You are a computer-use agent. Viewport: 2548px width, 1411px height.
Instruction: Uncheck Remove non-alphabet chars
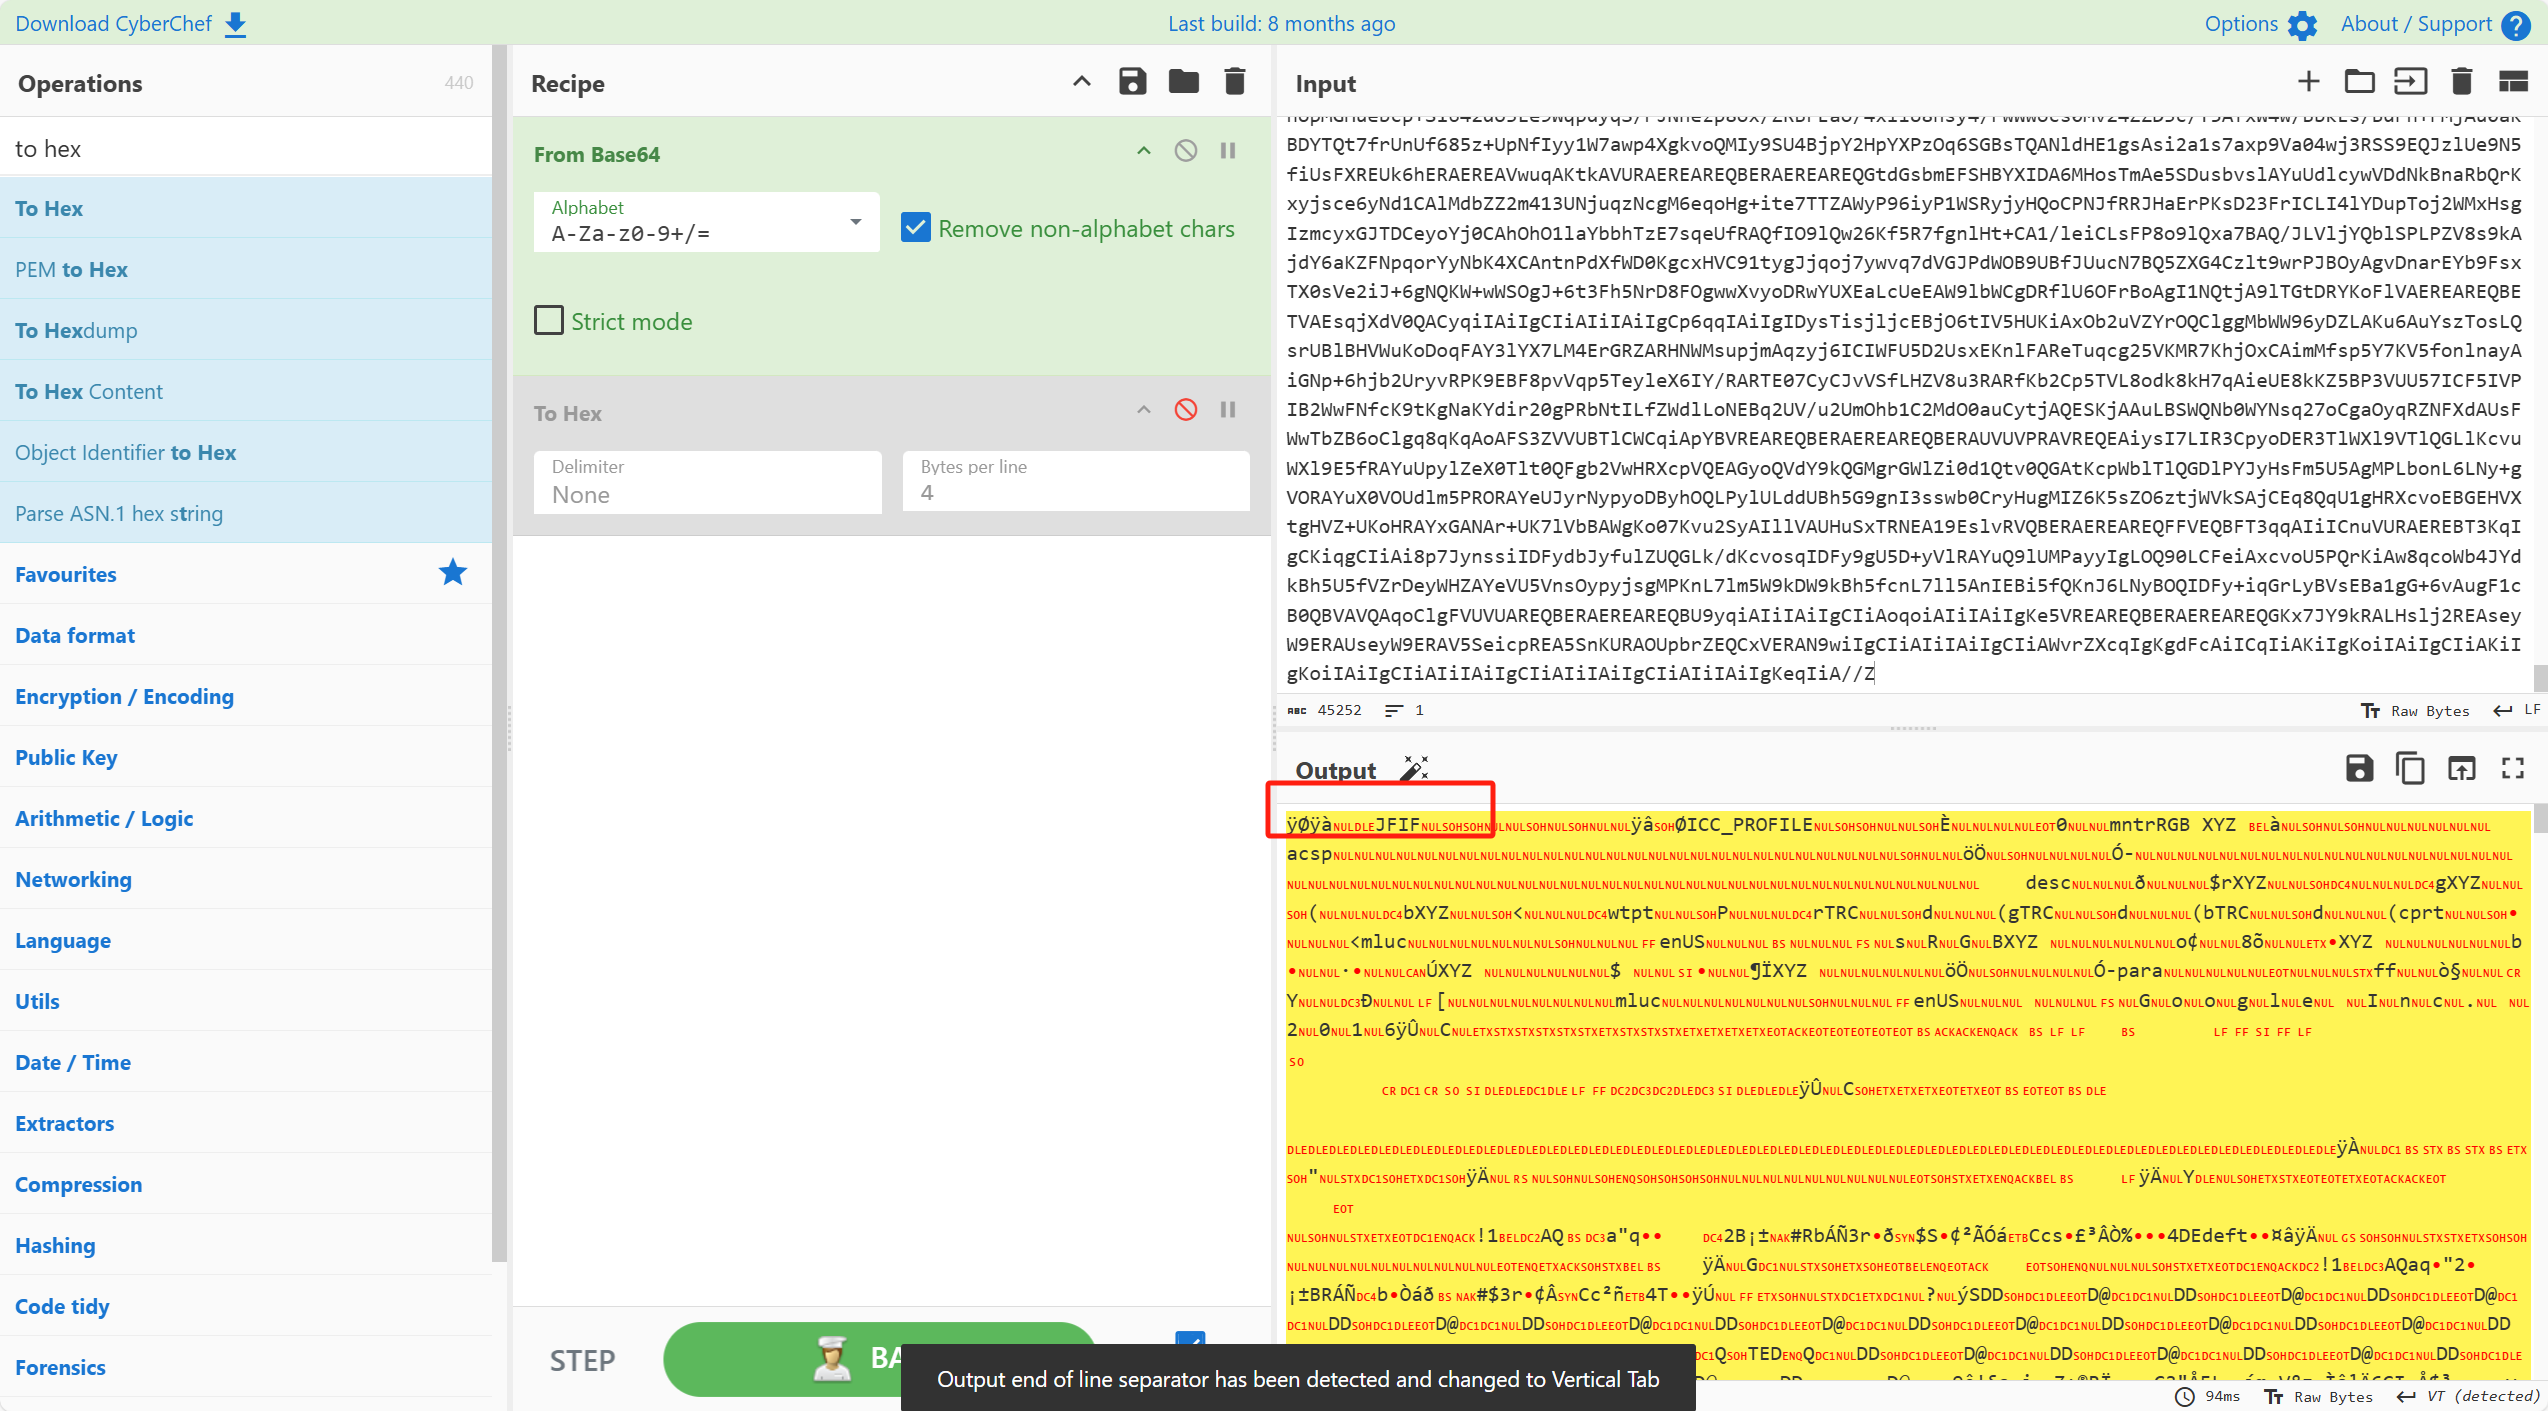[x=915, y=228]
